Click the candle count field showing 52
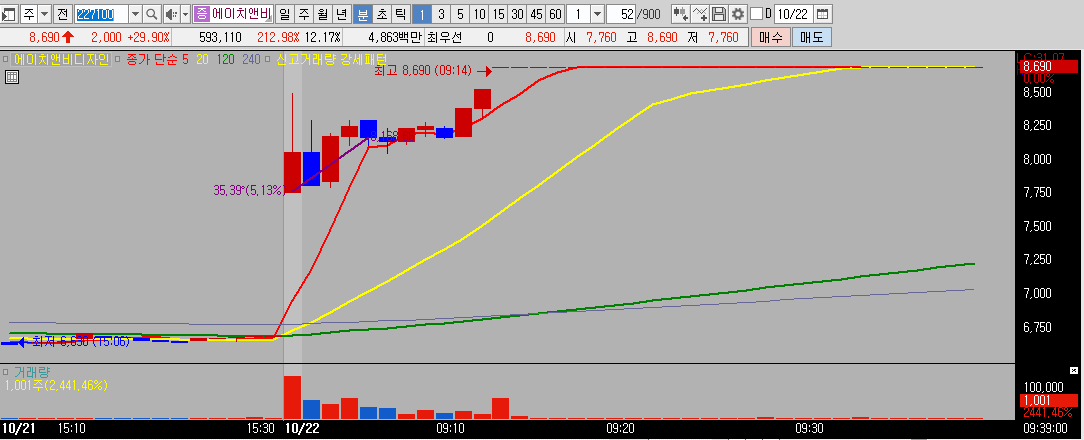Viewport: 1084px width, 440px height. (621, 13)
